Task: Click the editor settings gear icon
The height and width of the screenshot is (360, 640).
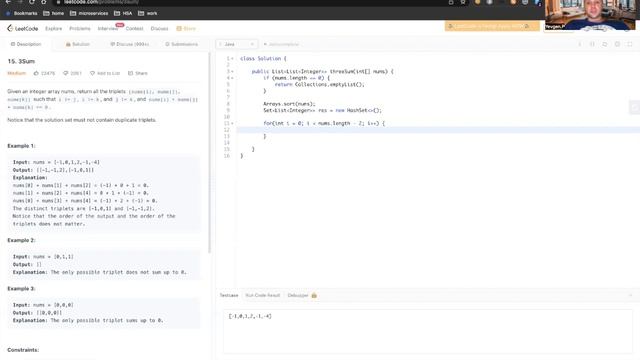Action: coord(617,44)
